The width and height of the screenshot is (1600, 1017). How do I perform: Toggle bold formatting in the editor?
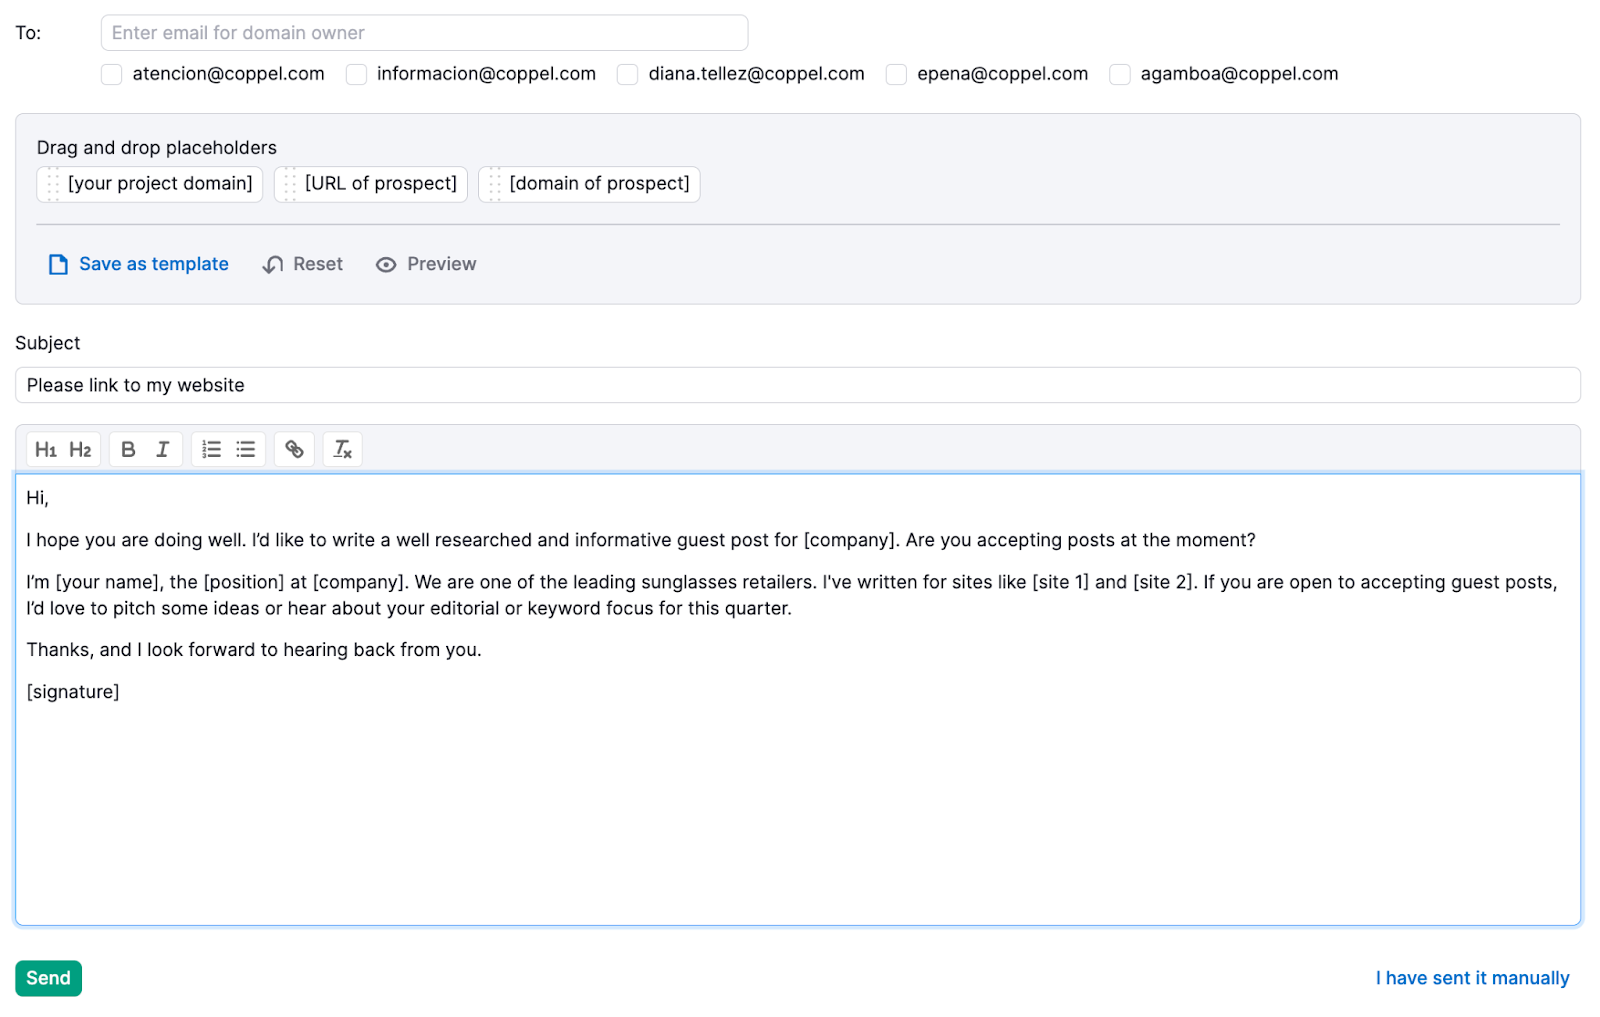pyautogui.click(x=128, y=449)
